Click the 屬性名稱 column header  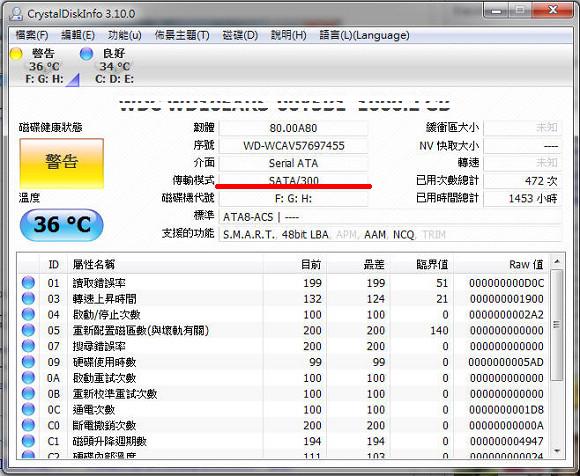click(x=165, y=264)
